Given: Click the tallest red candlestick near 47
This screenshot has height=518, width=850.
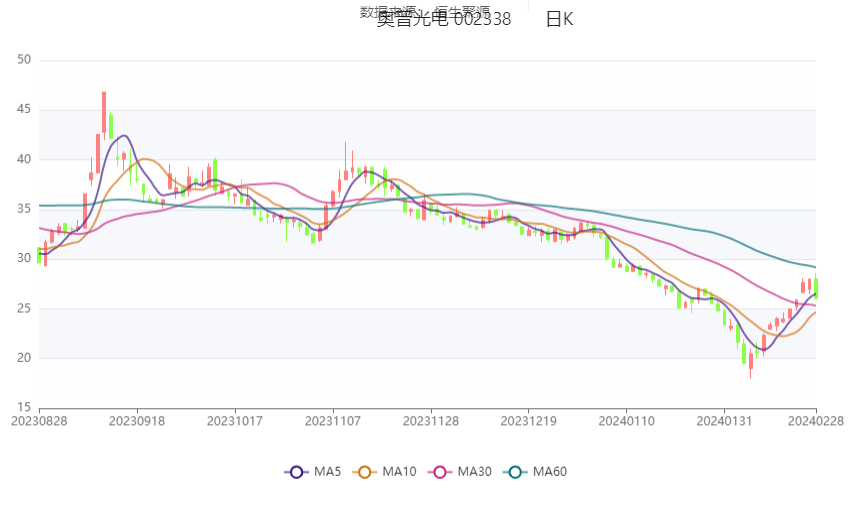Looking at the screenshot, I should [104, 114].
